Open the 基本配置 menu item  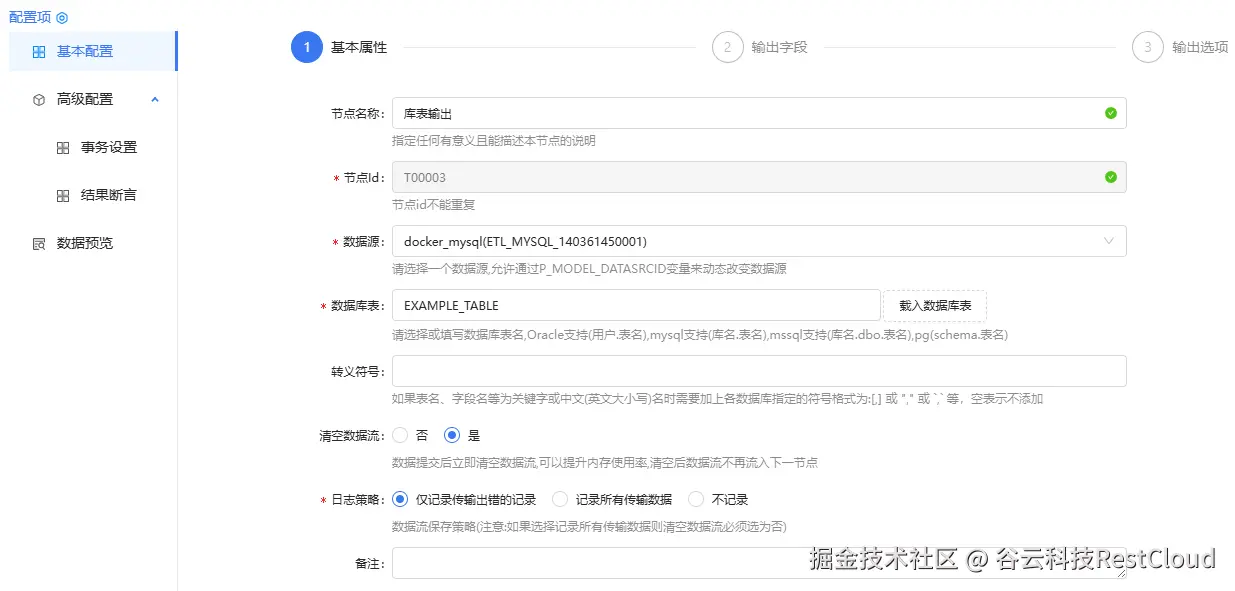click(93, 51)
